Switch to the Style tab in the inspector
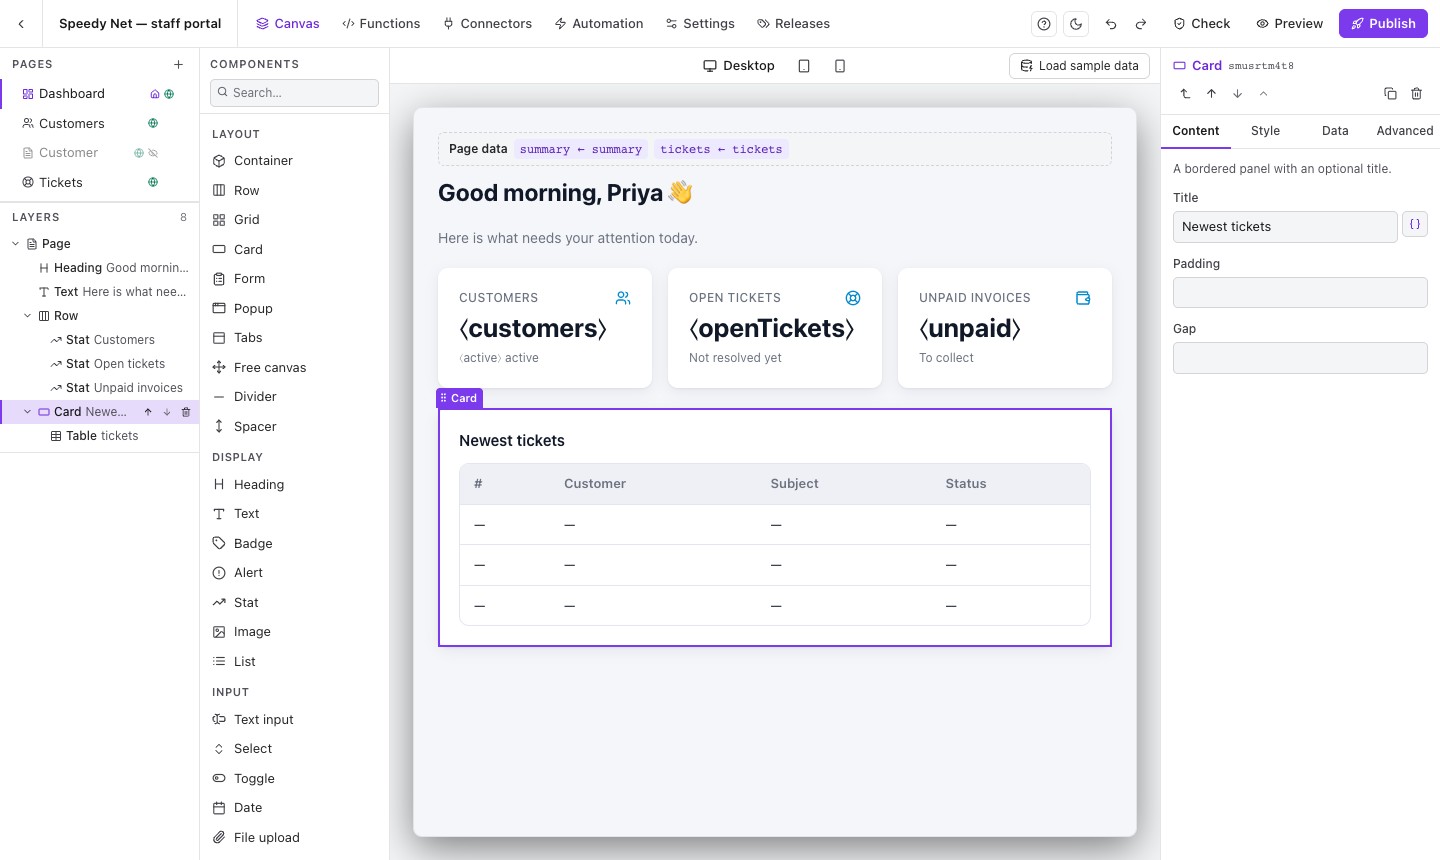The height and width of the screenshot is (860, 1440). pyautogui.click(x=1265, y=131)
